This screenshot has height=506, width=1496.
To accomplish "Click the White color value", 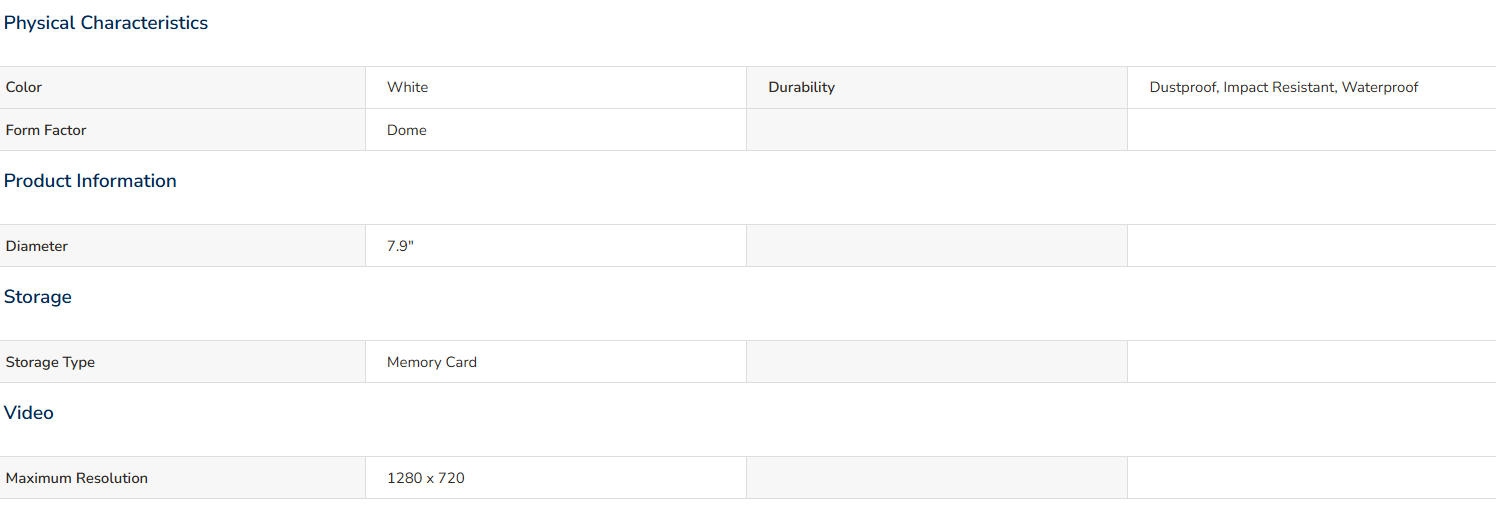I will click(x=408, y=87).
